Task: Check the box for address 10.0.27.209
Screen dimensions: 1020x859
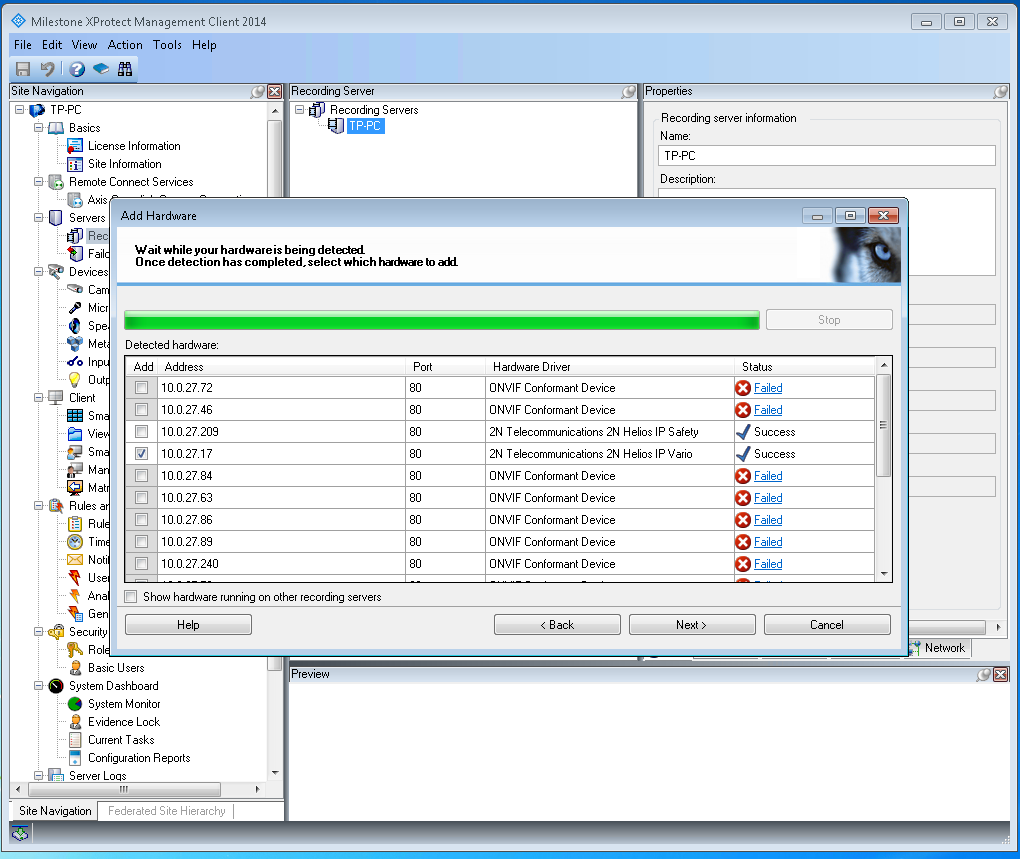Action: point(142,432)
